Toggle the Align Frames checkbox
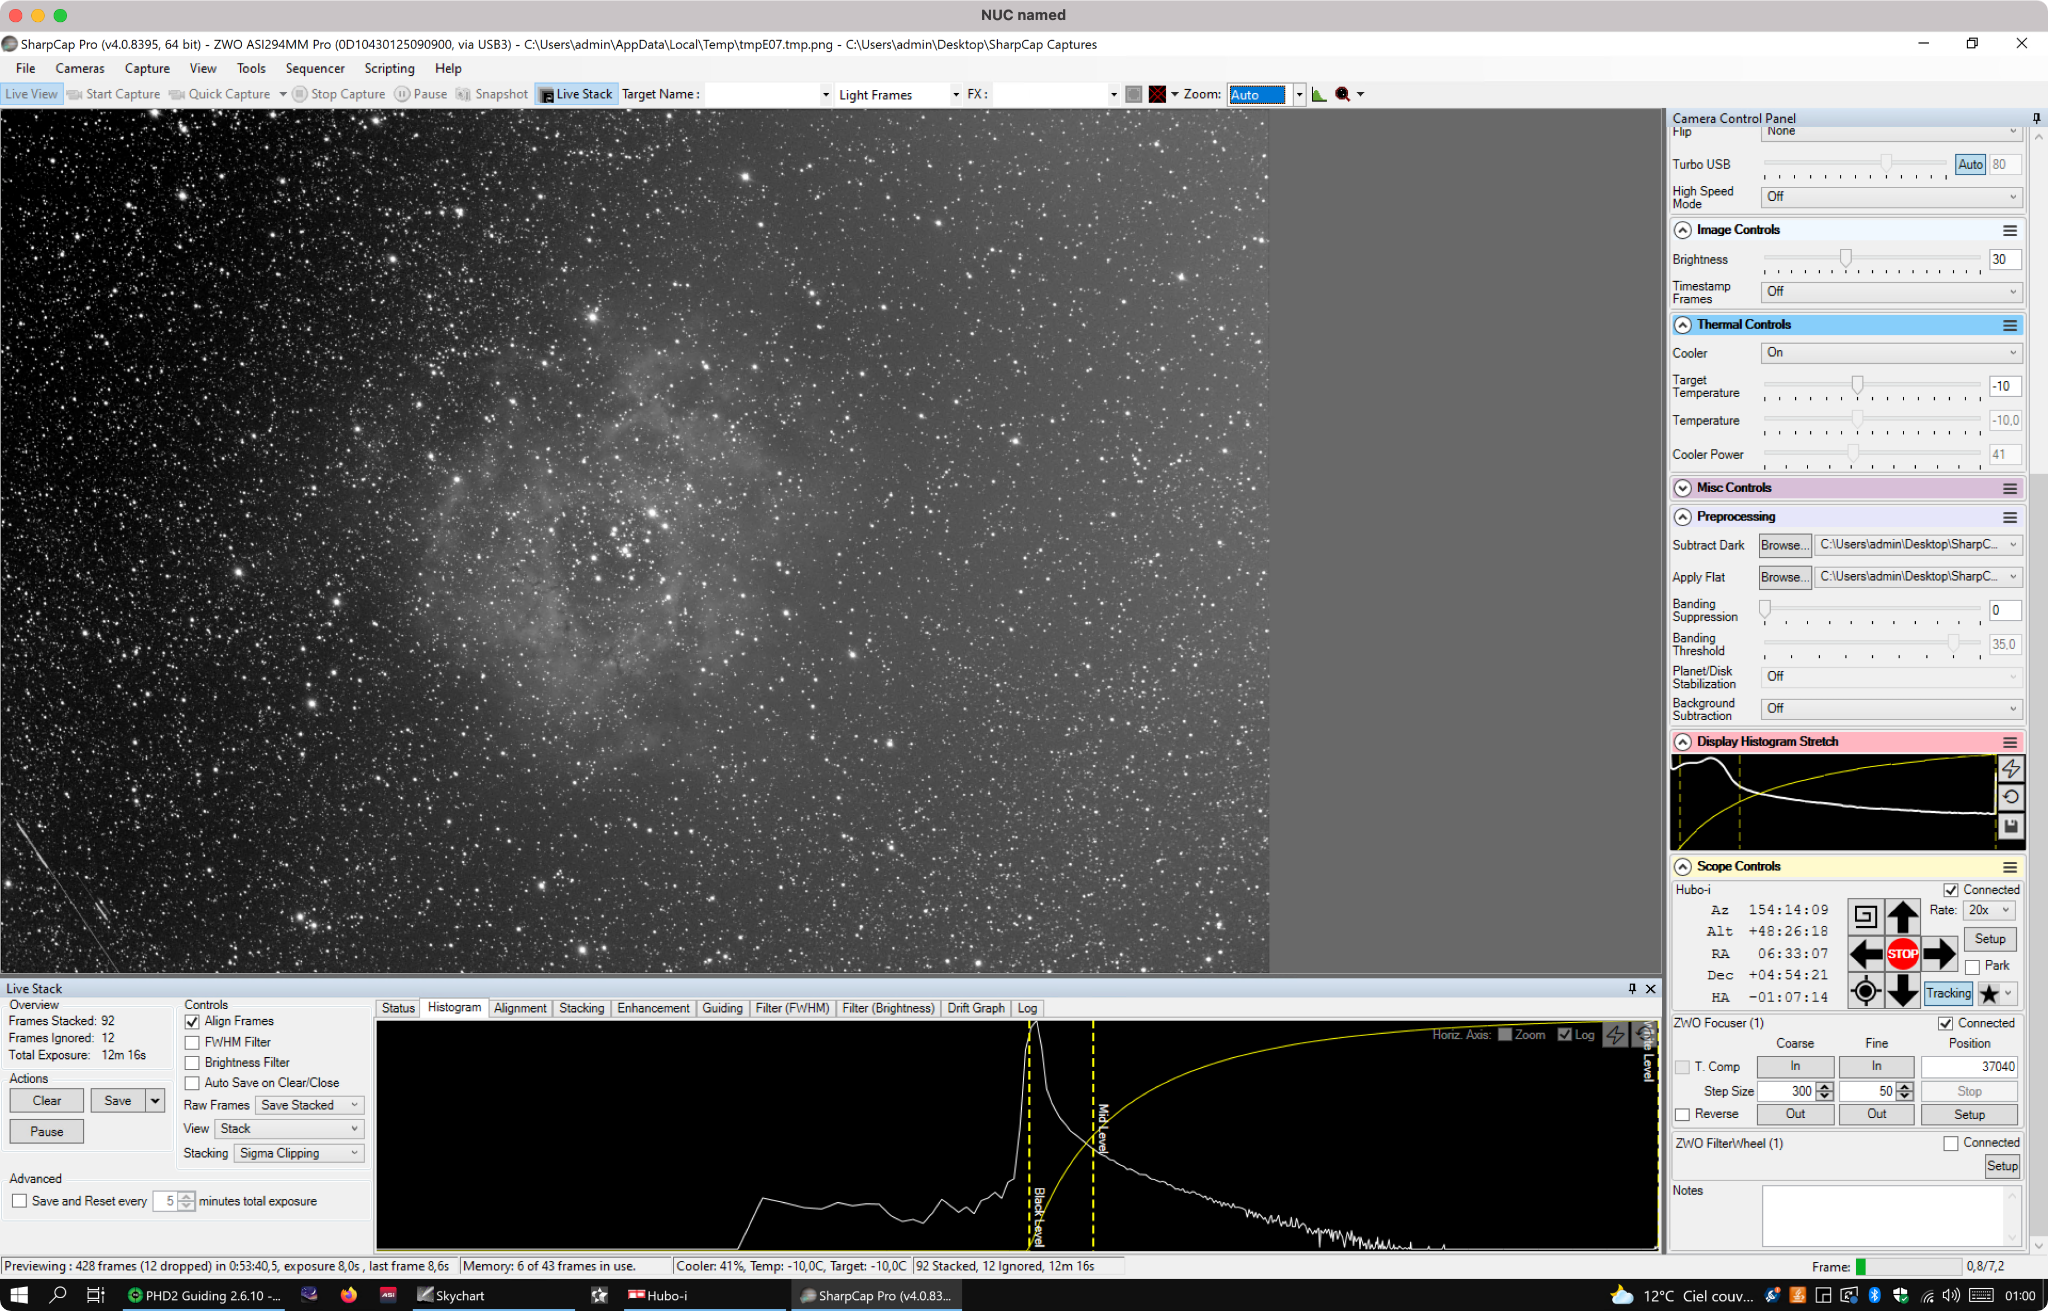Viewport: 2048px width, 1311px height. click(192, 1021)
